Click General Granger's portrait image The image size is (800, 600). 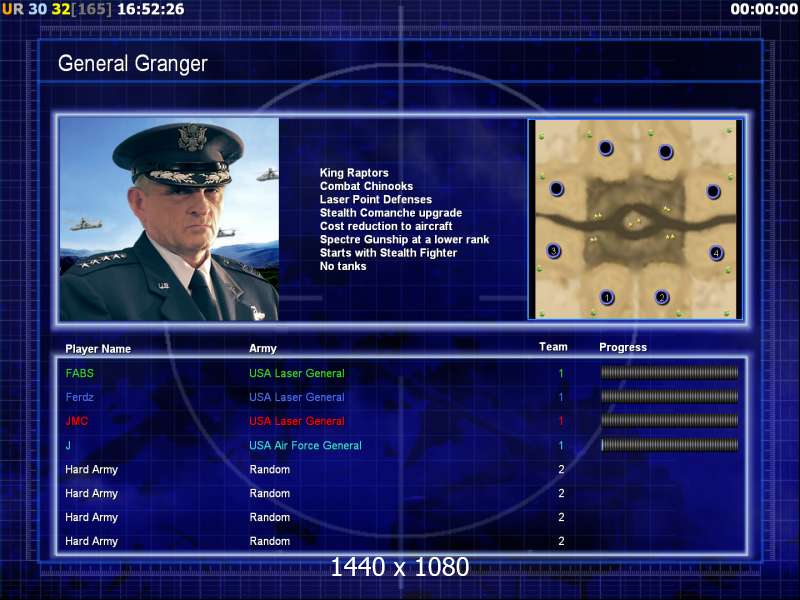click(x=169, y=219)
